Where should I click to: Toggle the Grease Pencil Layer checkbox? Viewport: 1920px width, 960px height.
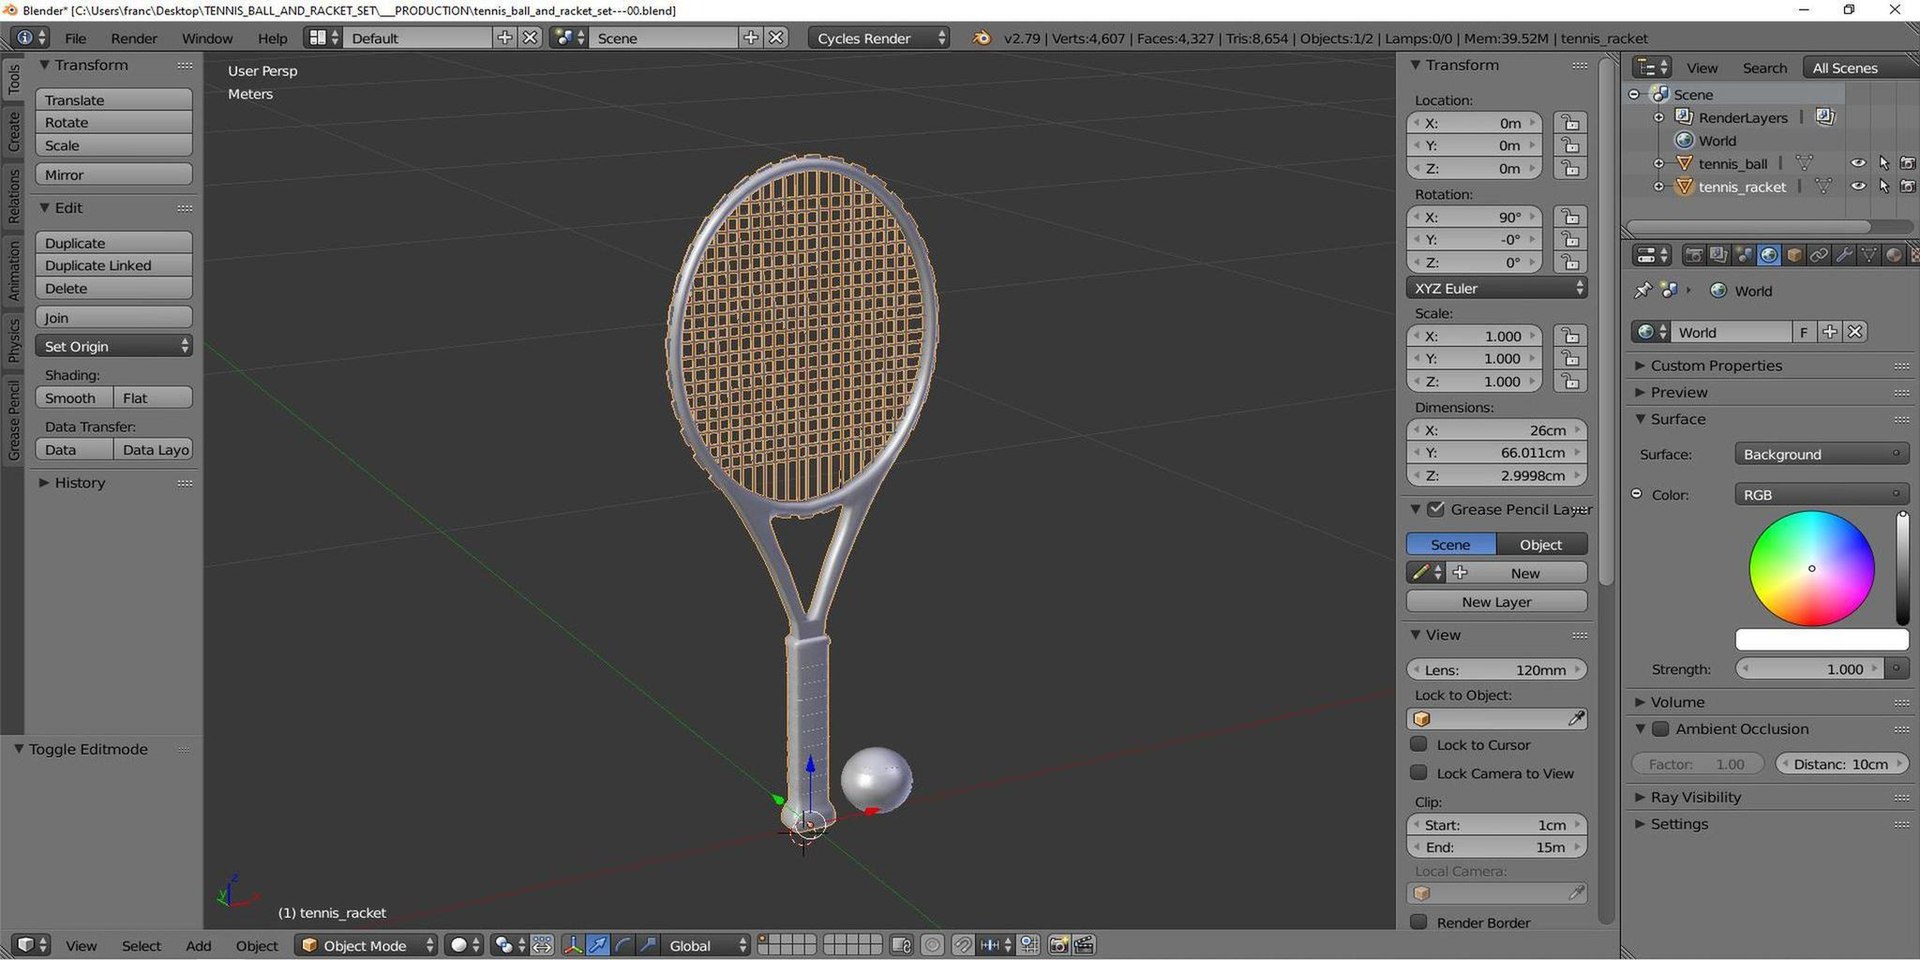tap(1436, 509)
